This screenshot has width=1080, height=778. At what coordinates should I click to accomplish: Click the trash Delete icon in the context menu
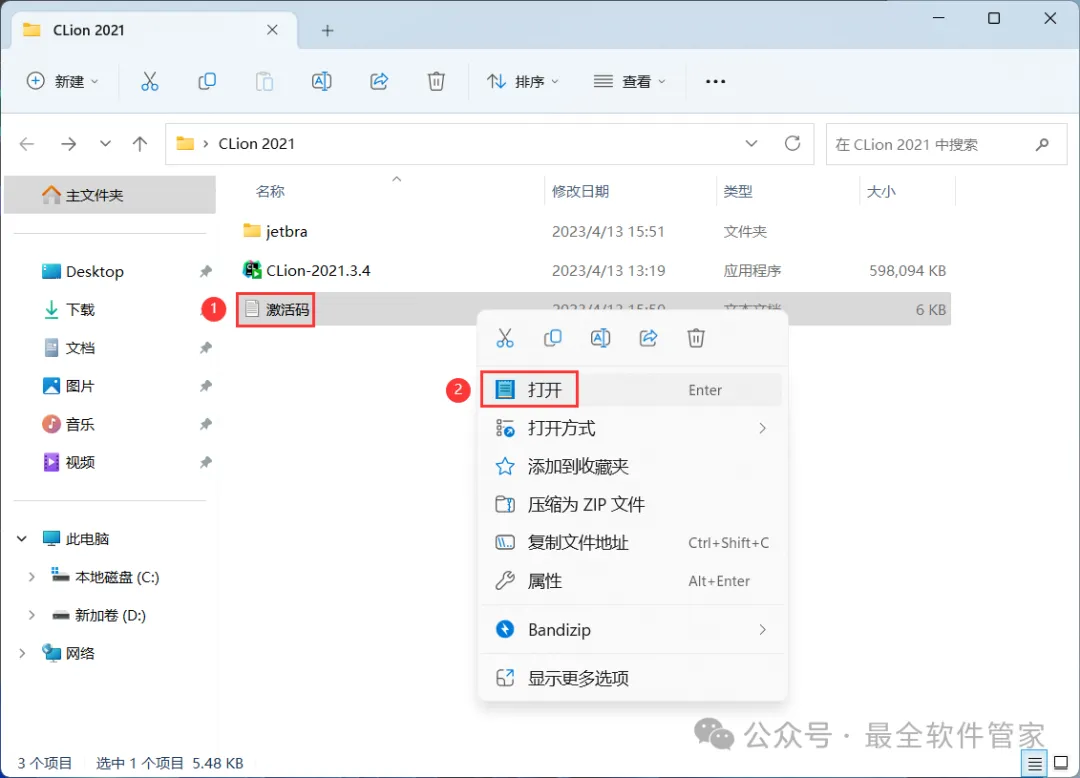[x=696, y=338]
